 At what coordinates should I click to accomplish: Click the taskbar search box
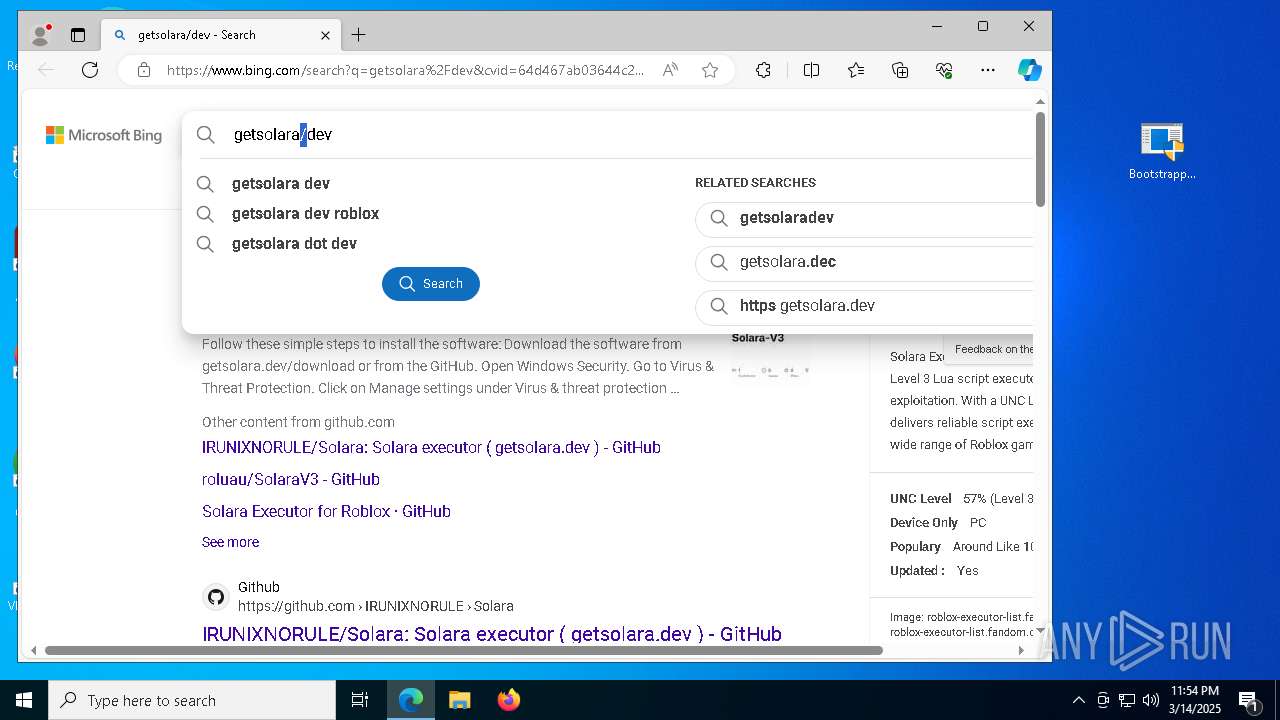pos(192,700)
